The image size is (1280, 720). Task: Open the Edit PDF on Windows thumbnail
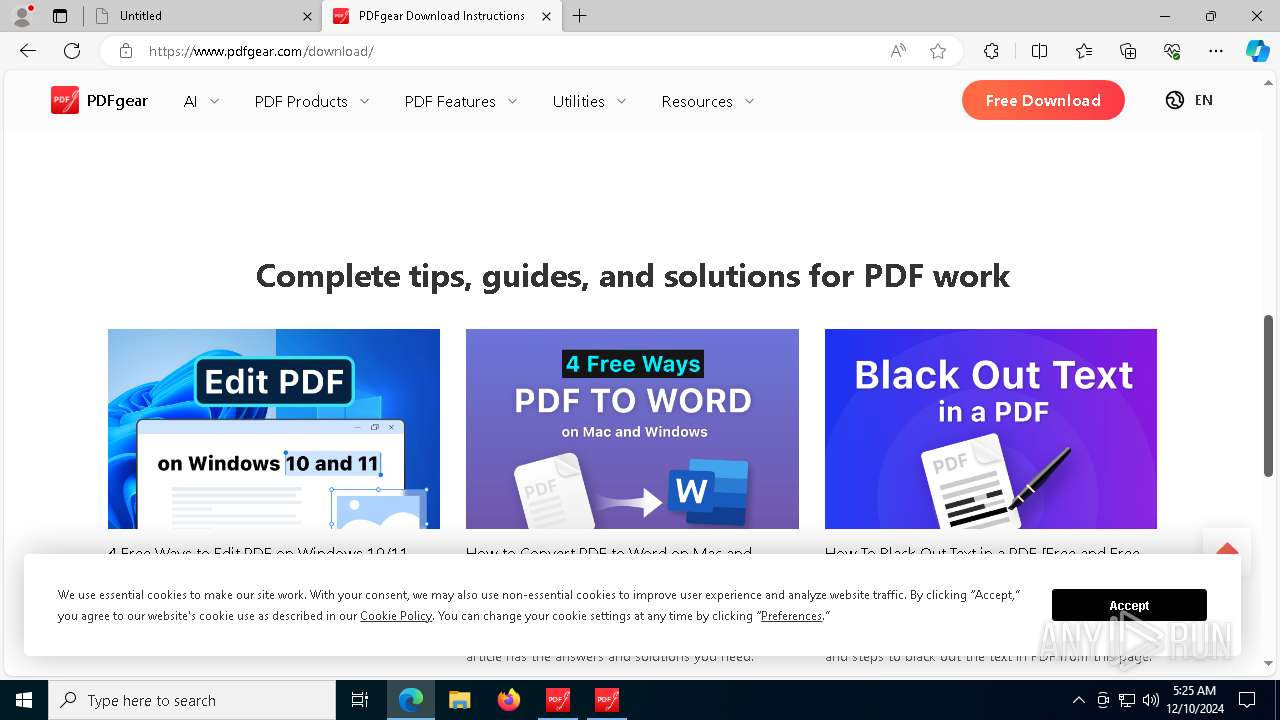tap(274, 429)
